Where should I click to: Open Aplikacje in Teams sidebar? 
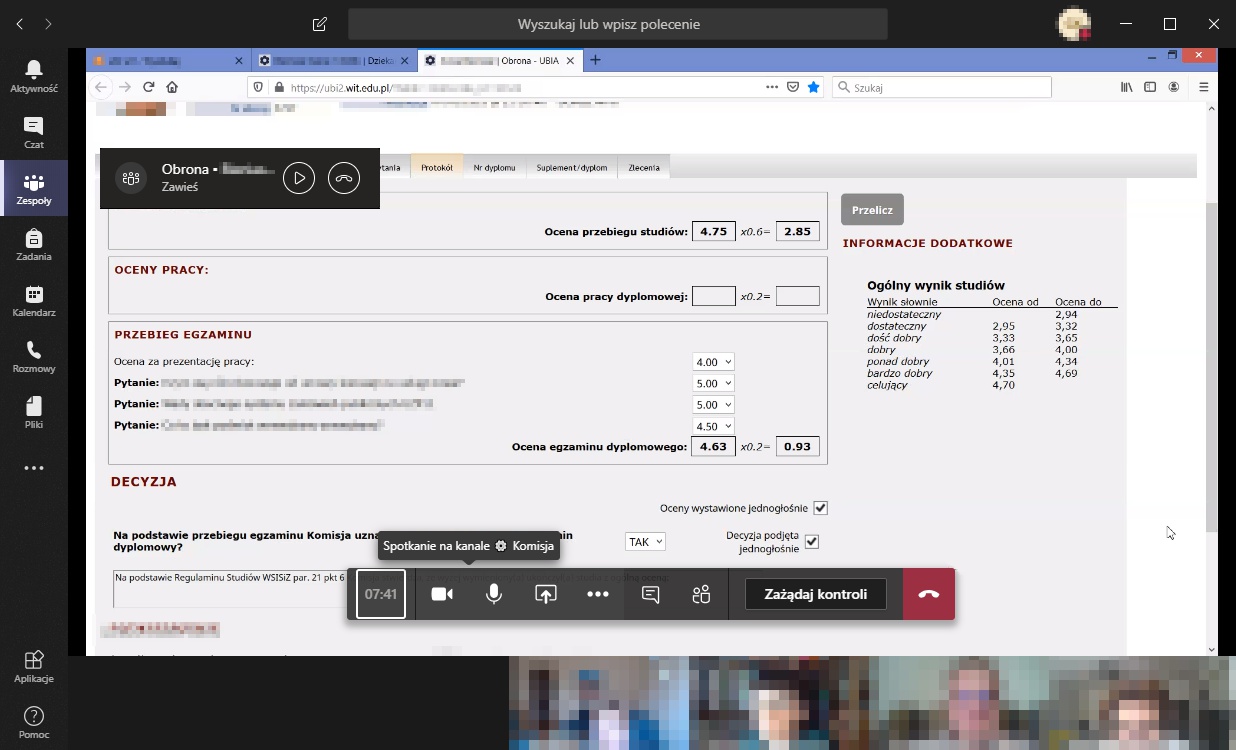pyautogui.click(x=34, y=666)
